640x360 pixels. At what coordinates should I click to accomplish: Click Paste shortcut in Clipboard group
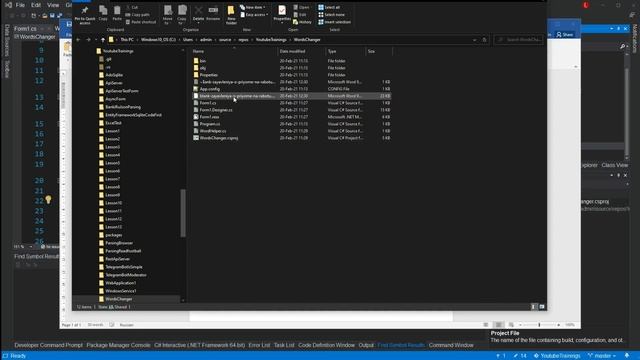tap(141, 22)
